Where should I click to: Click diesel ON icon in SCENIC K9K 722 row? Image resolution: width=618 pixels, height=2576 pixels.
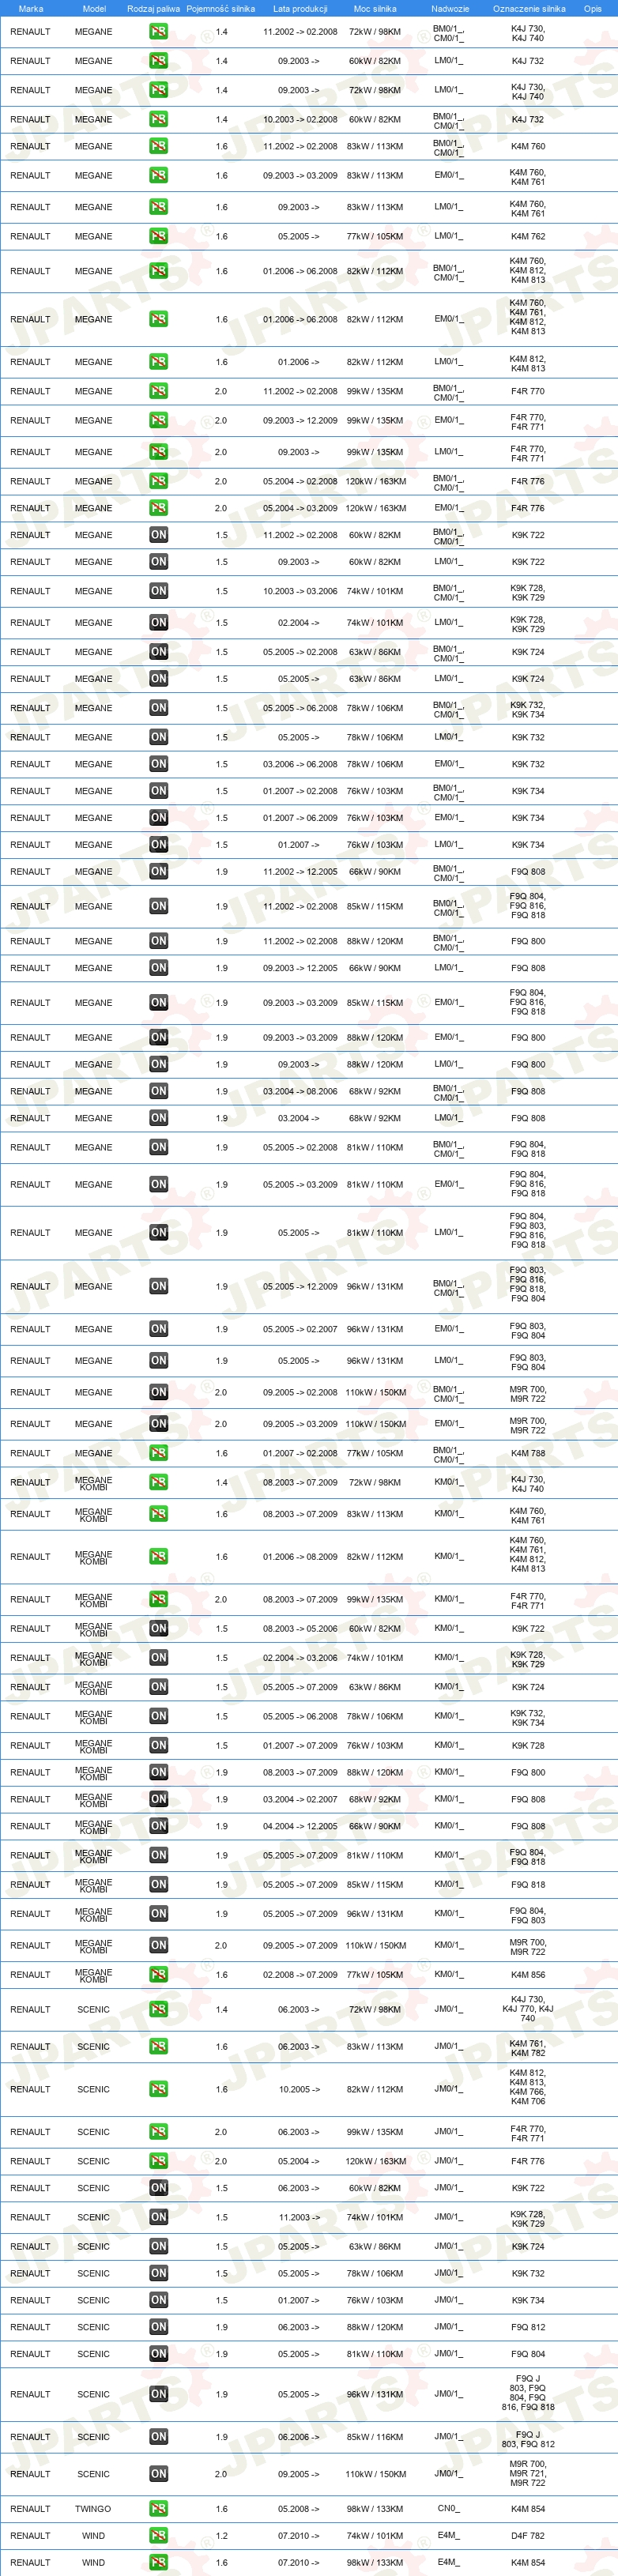(x=158, y=2188)
